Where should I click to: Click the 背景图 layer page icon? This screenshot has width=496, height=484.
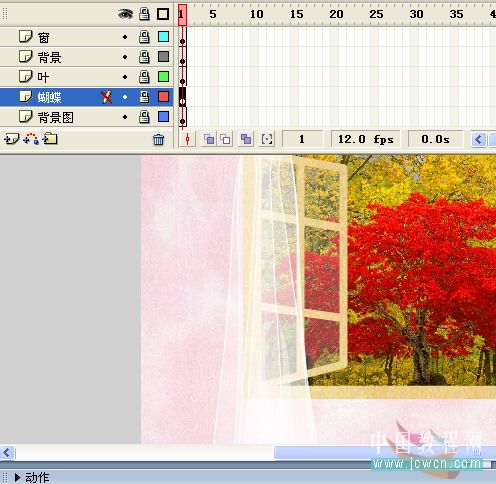pyautogui.click(x=26, y=116)
